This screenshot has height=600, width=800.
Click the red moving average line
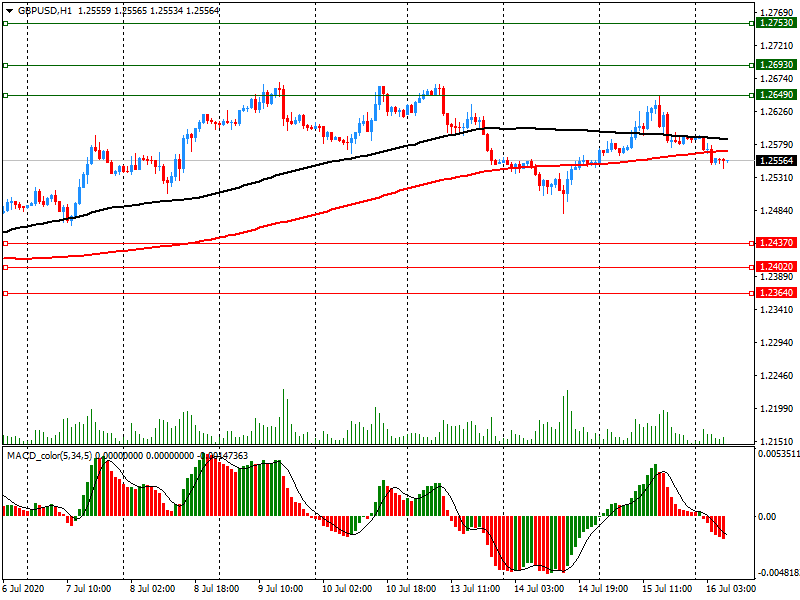pos(300,214)
